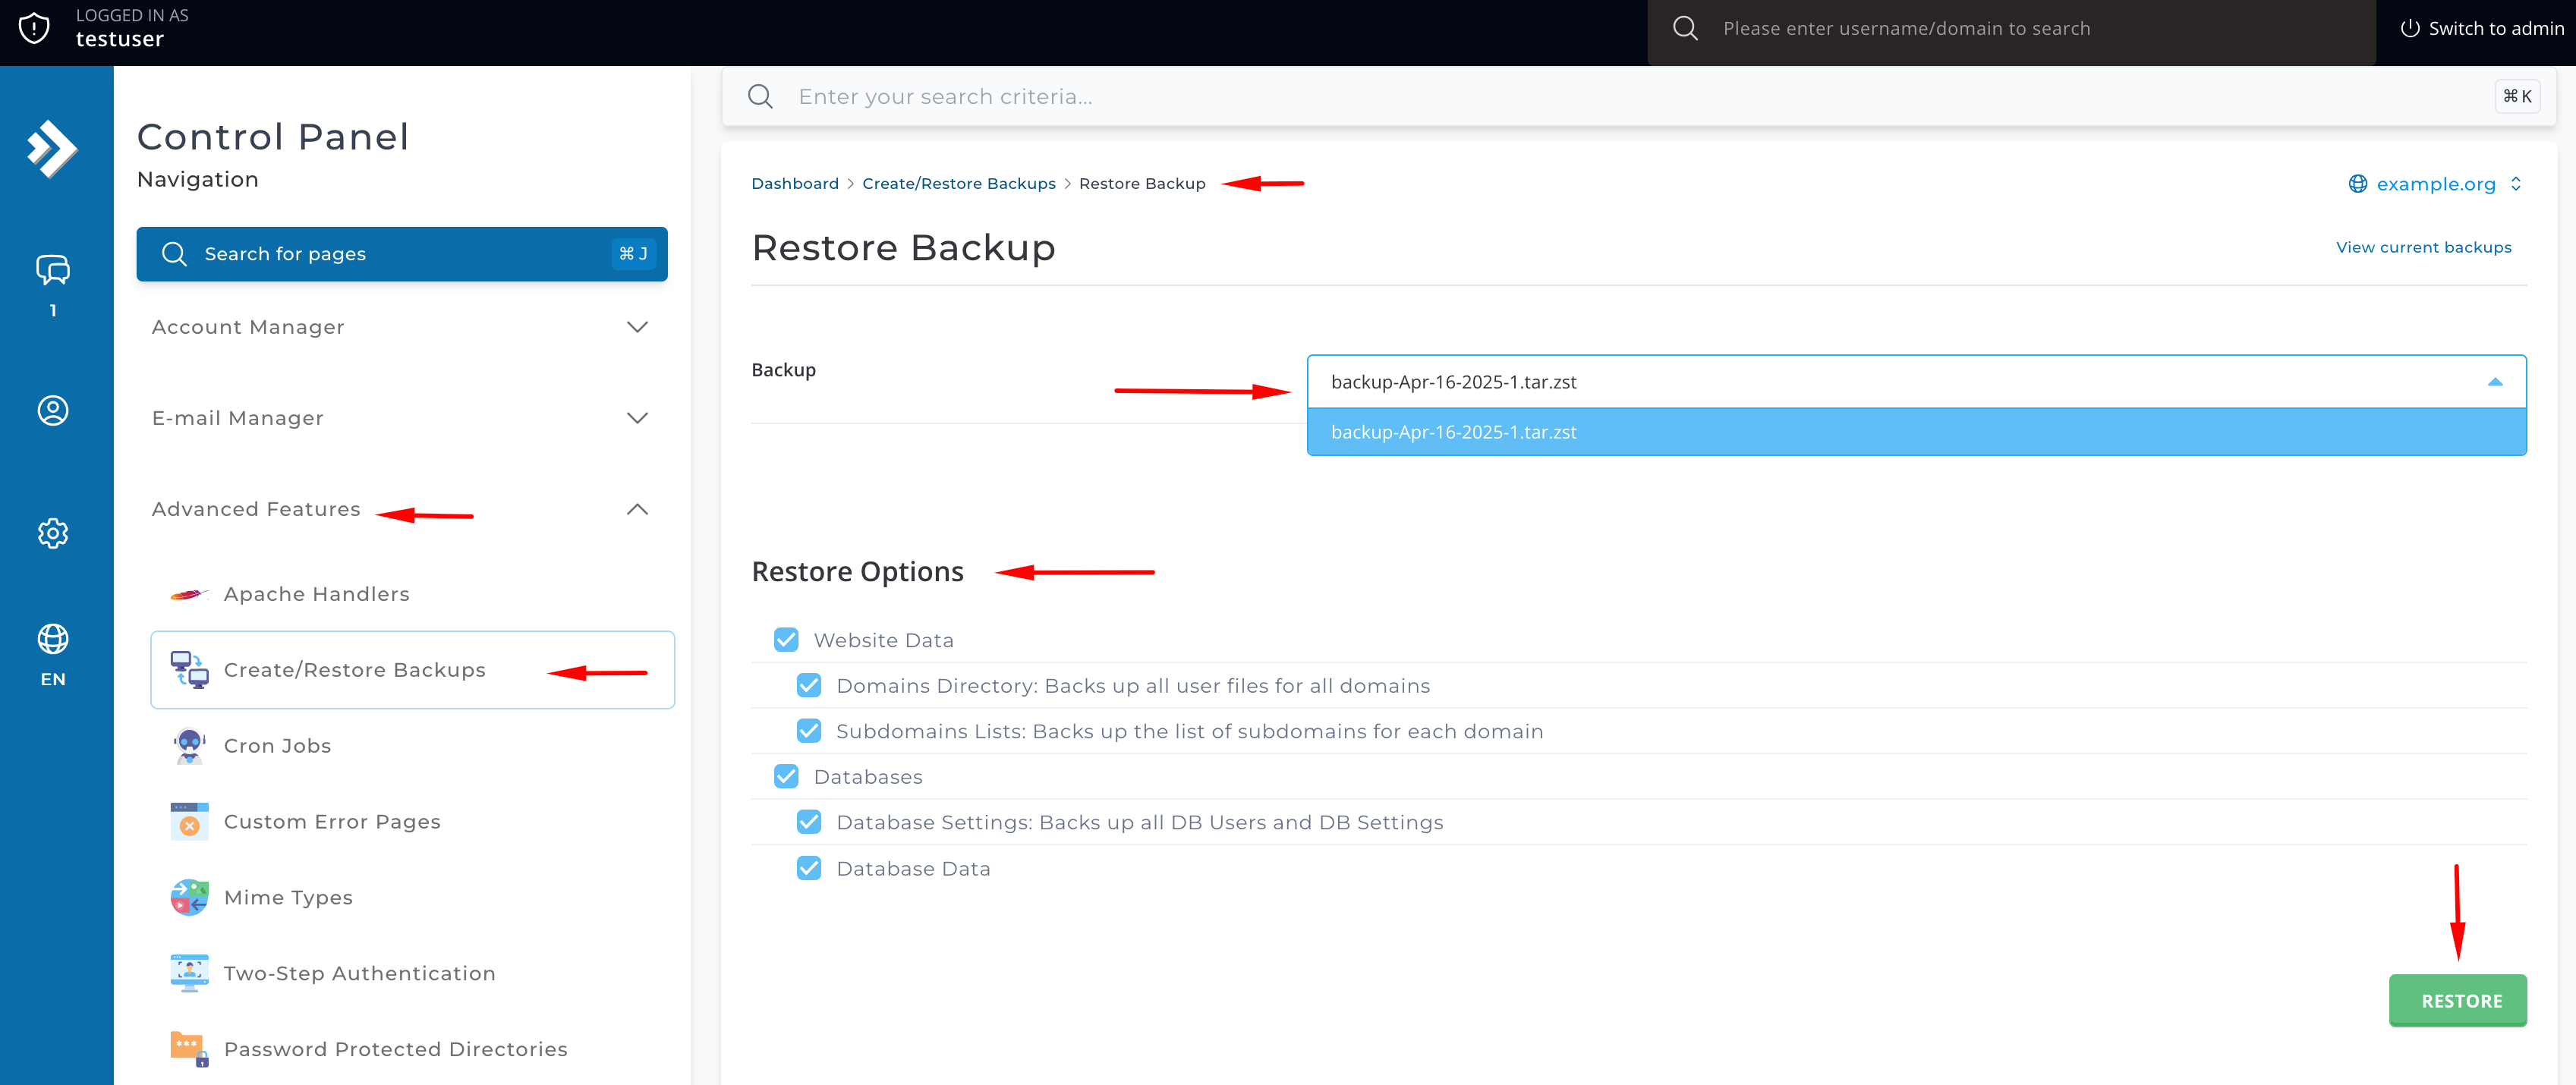The height and width of the screenshot is (1085, 2576).
Task: Collapse the Advanced Features section
Action: [x=637, y=509]
